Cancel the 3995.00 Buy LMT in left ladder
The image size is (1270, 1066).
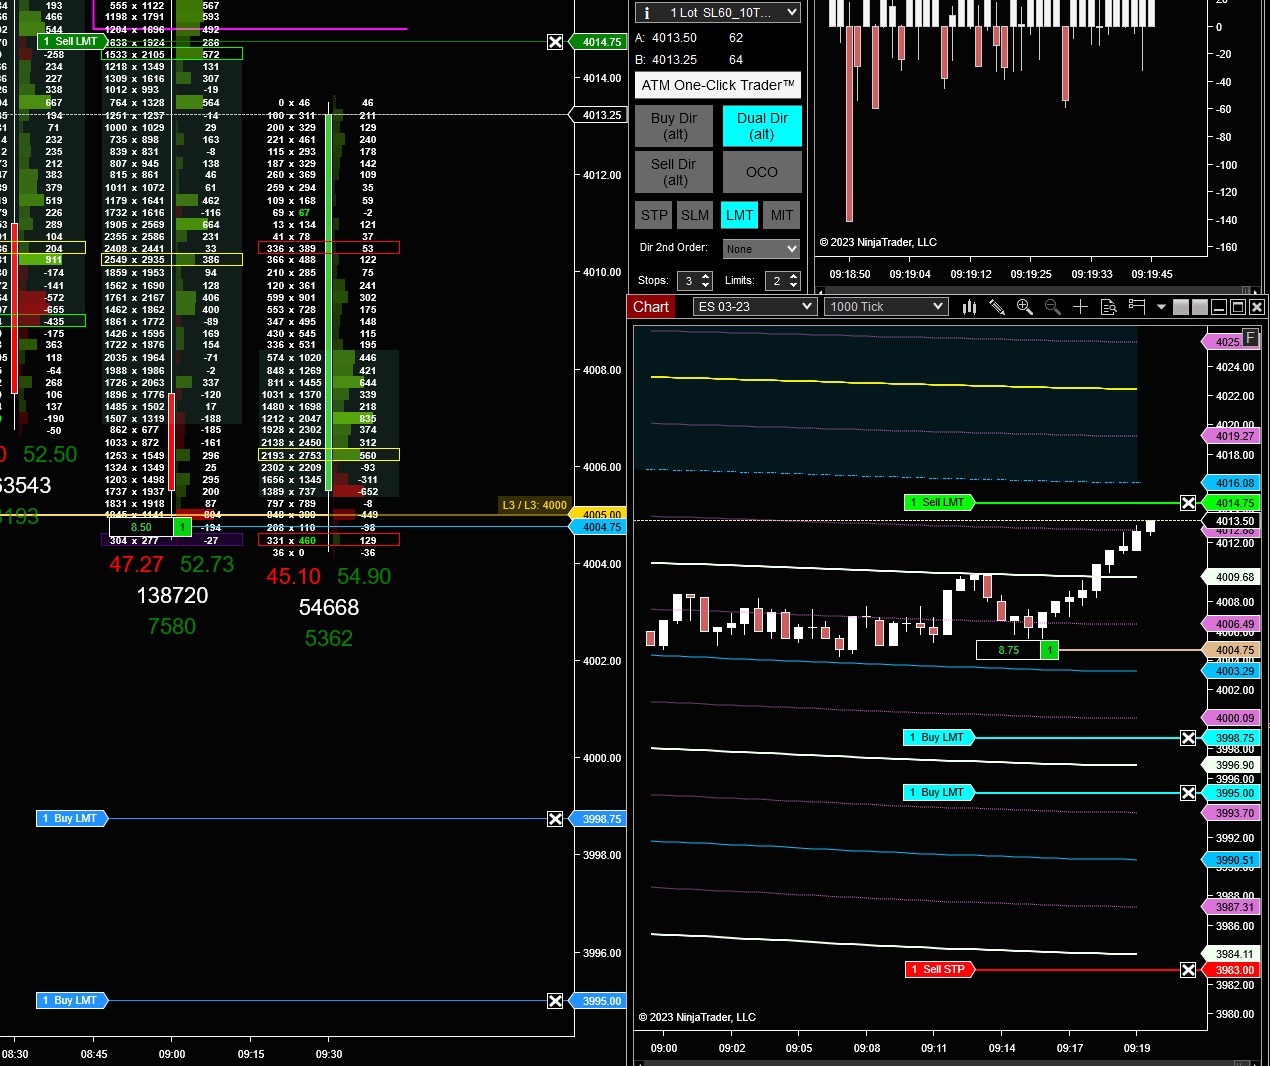555,1001
